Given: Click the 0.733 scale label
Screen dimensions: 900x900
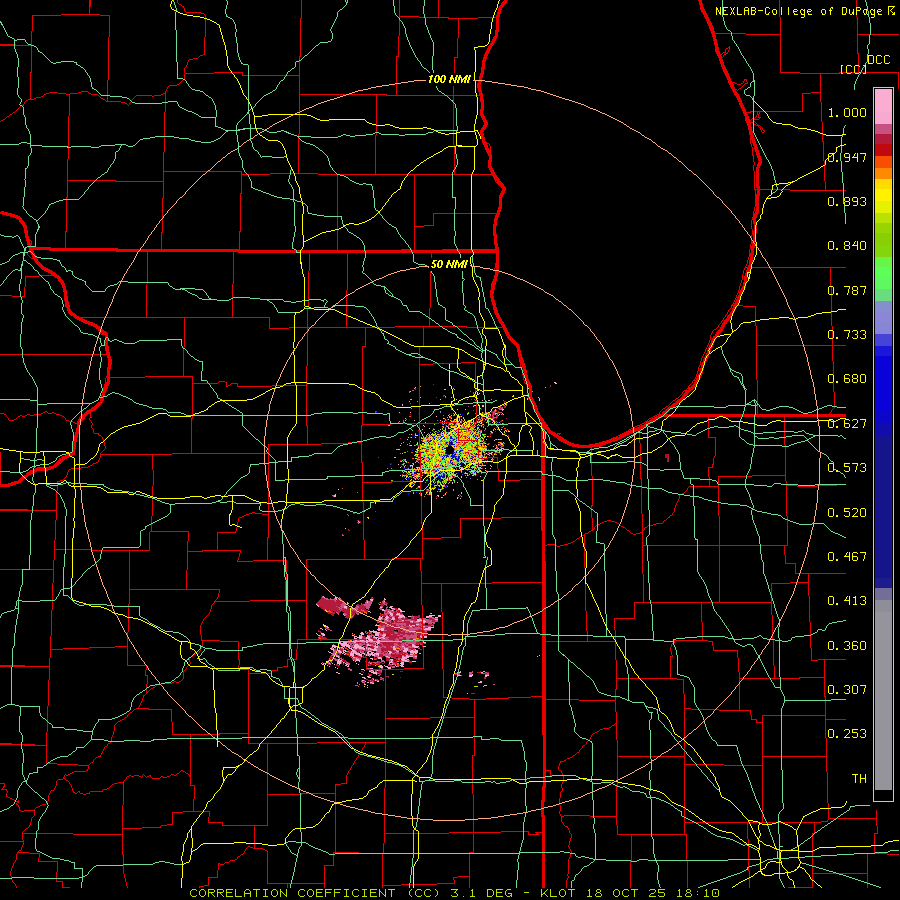Looking at the screenshot, I should (x=847, y=335).
